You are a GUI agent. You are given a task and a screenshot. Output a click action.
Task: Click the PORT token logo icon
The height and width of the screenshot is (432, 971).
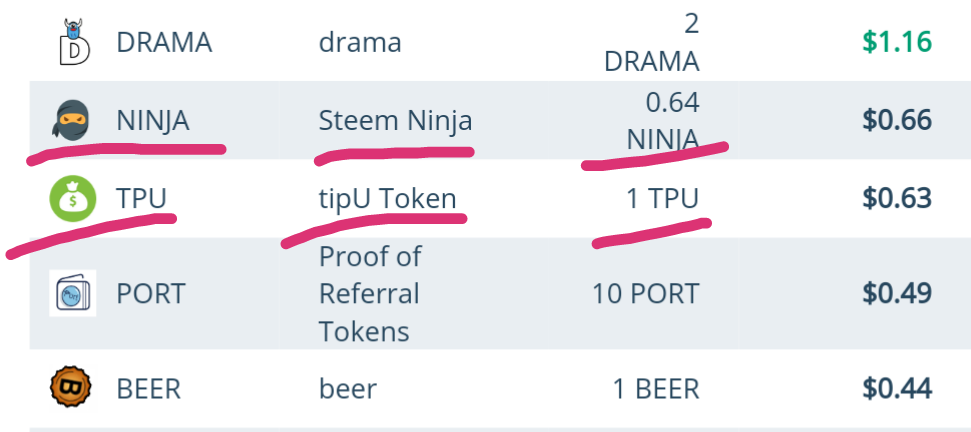(72, 293)
